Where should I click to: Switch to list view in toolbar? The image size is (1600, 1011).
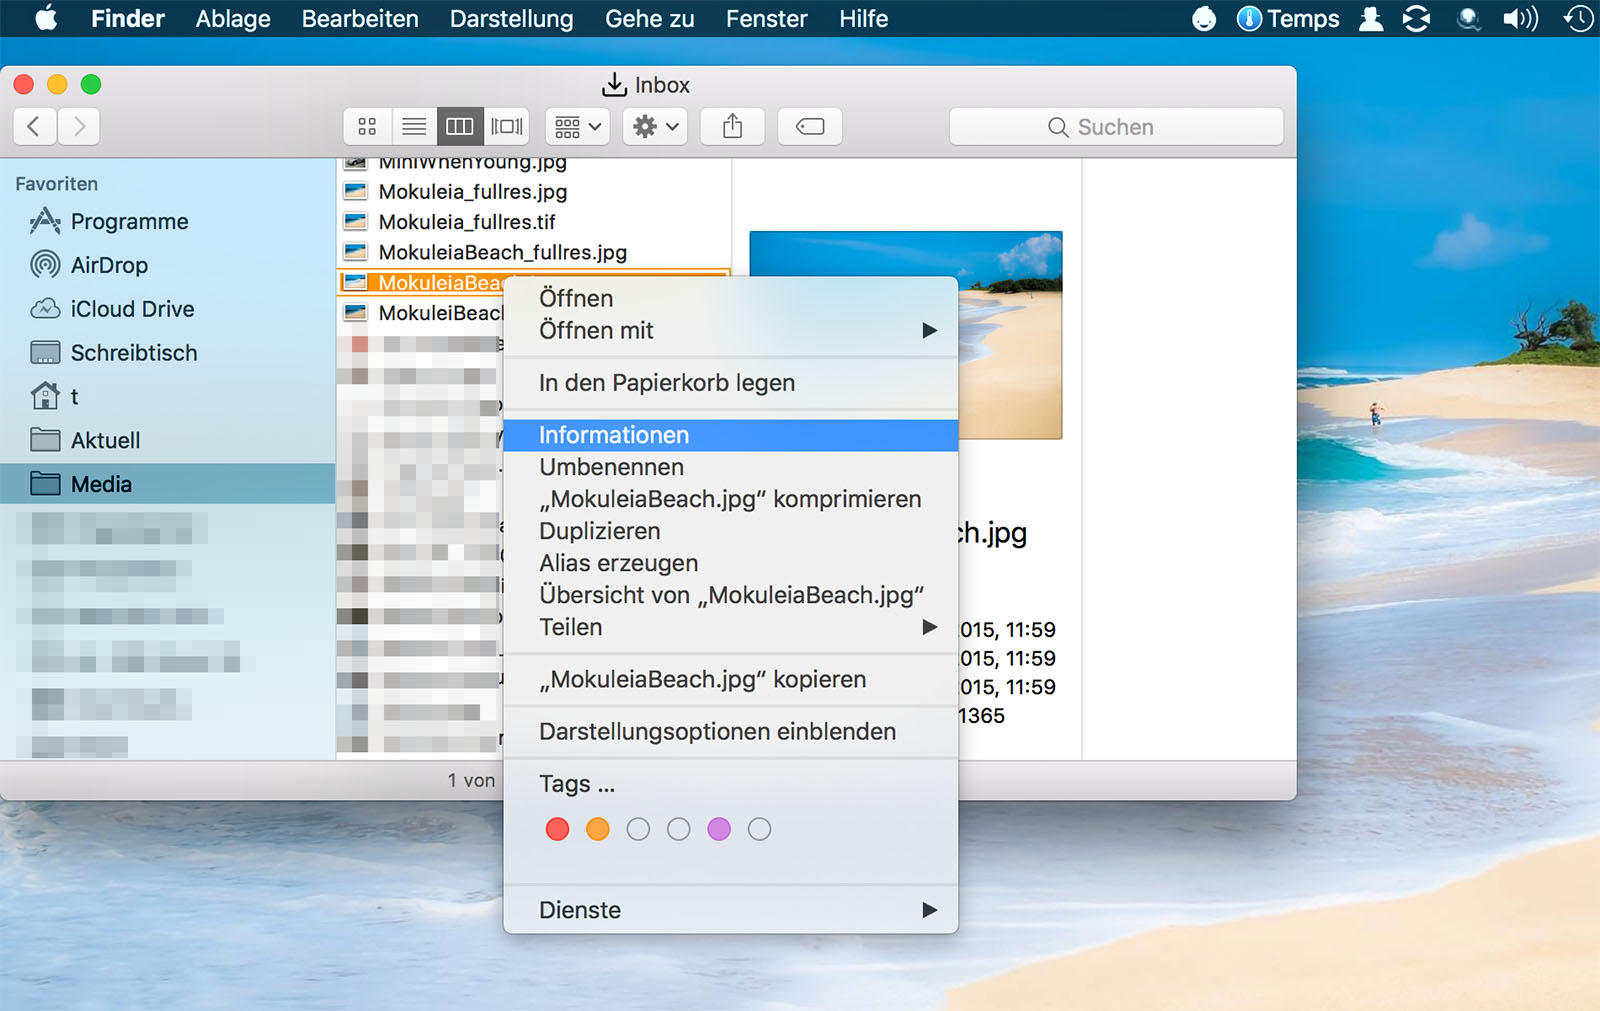[x=414, y=127]
